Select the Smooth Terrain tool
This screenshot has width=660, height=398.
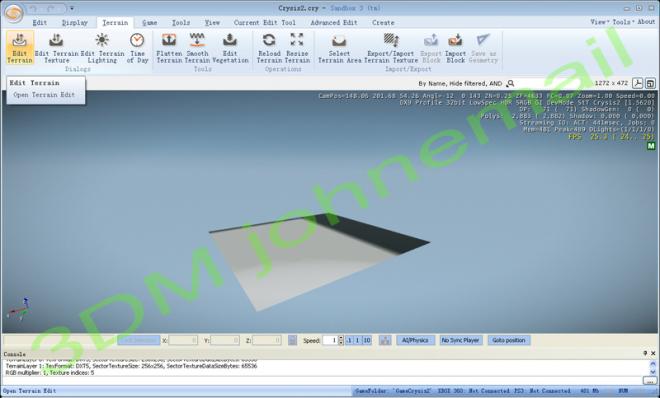tap(197, 48)
